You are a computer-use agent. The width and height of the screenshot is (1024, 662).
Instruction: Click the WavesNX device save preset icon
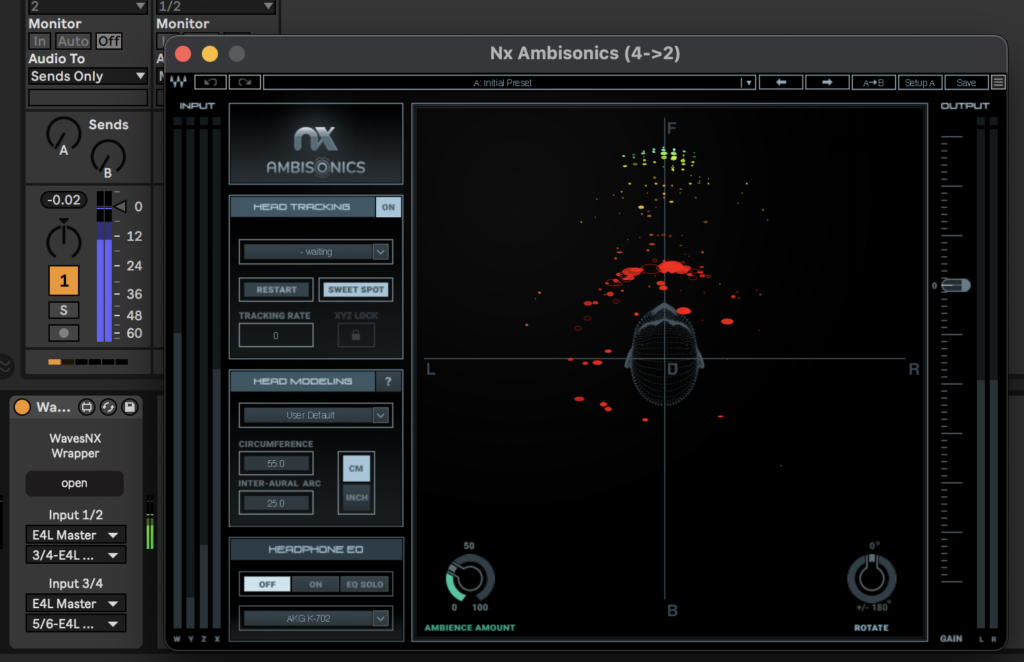click(x=129, y=407)
